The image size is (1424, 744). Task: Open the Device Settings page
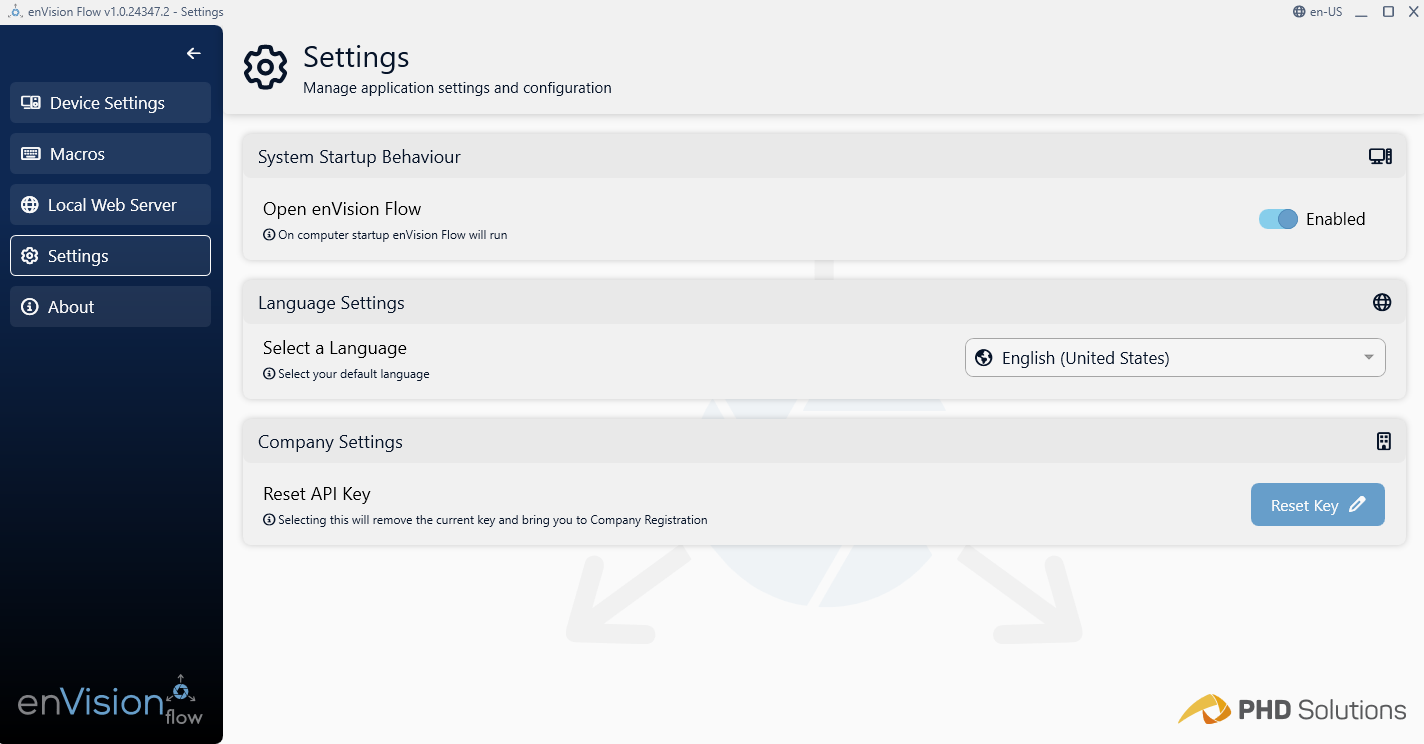[x=110, y=103]
